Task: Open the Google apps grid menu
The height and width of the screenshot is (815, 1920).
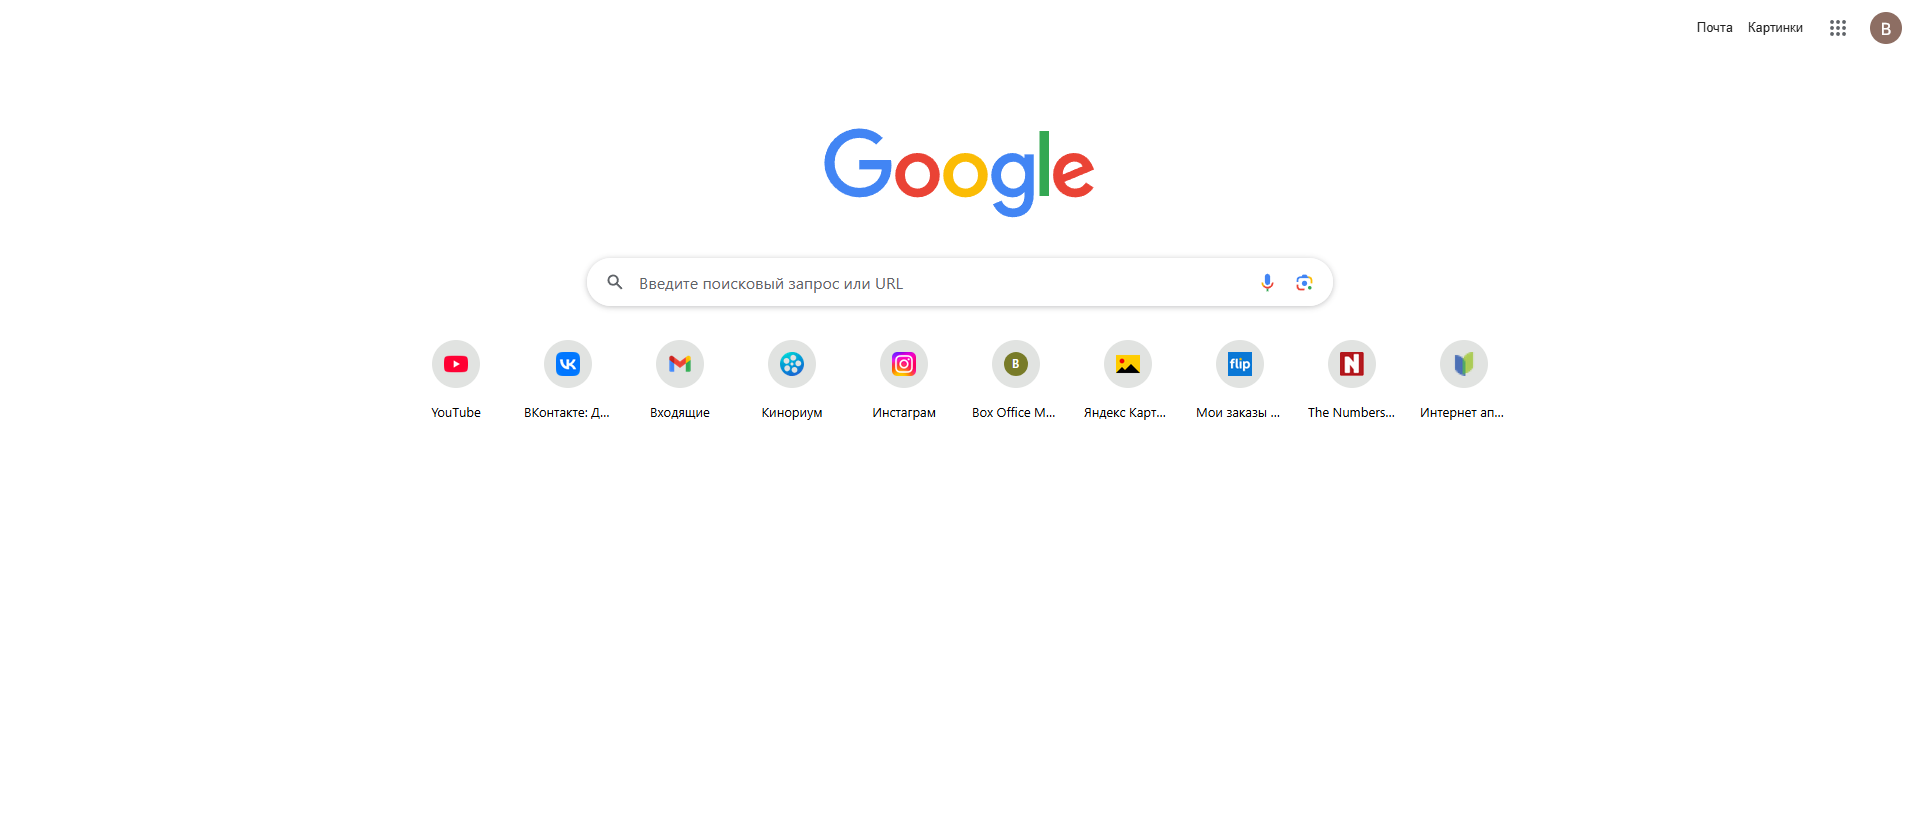Action: point(1838,28)
